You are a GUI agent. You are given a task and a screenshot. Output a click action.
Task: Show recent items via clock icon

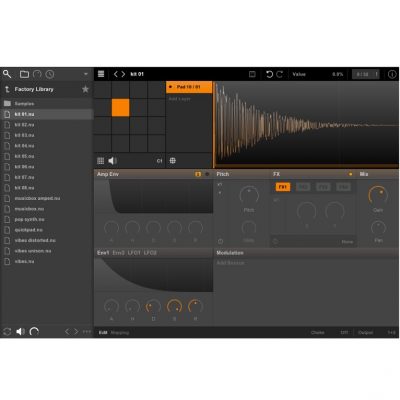50,74
